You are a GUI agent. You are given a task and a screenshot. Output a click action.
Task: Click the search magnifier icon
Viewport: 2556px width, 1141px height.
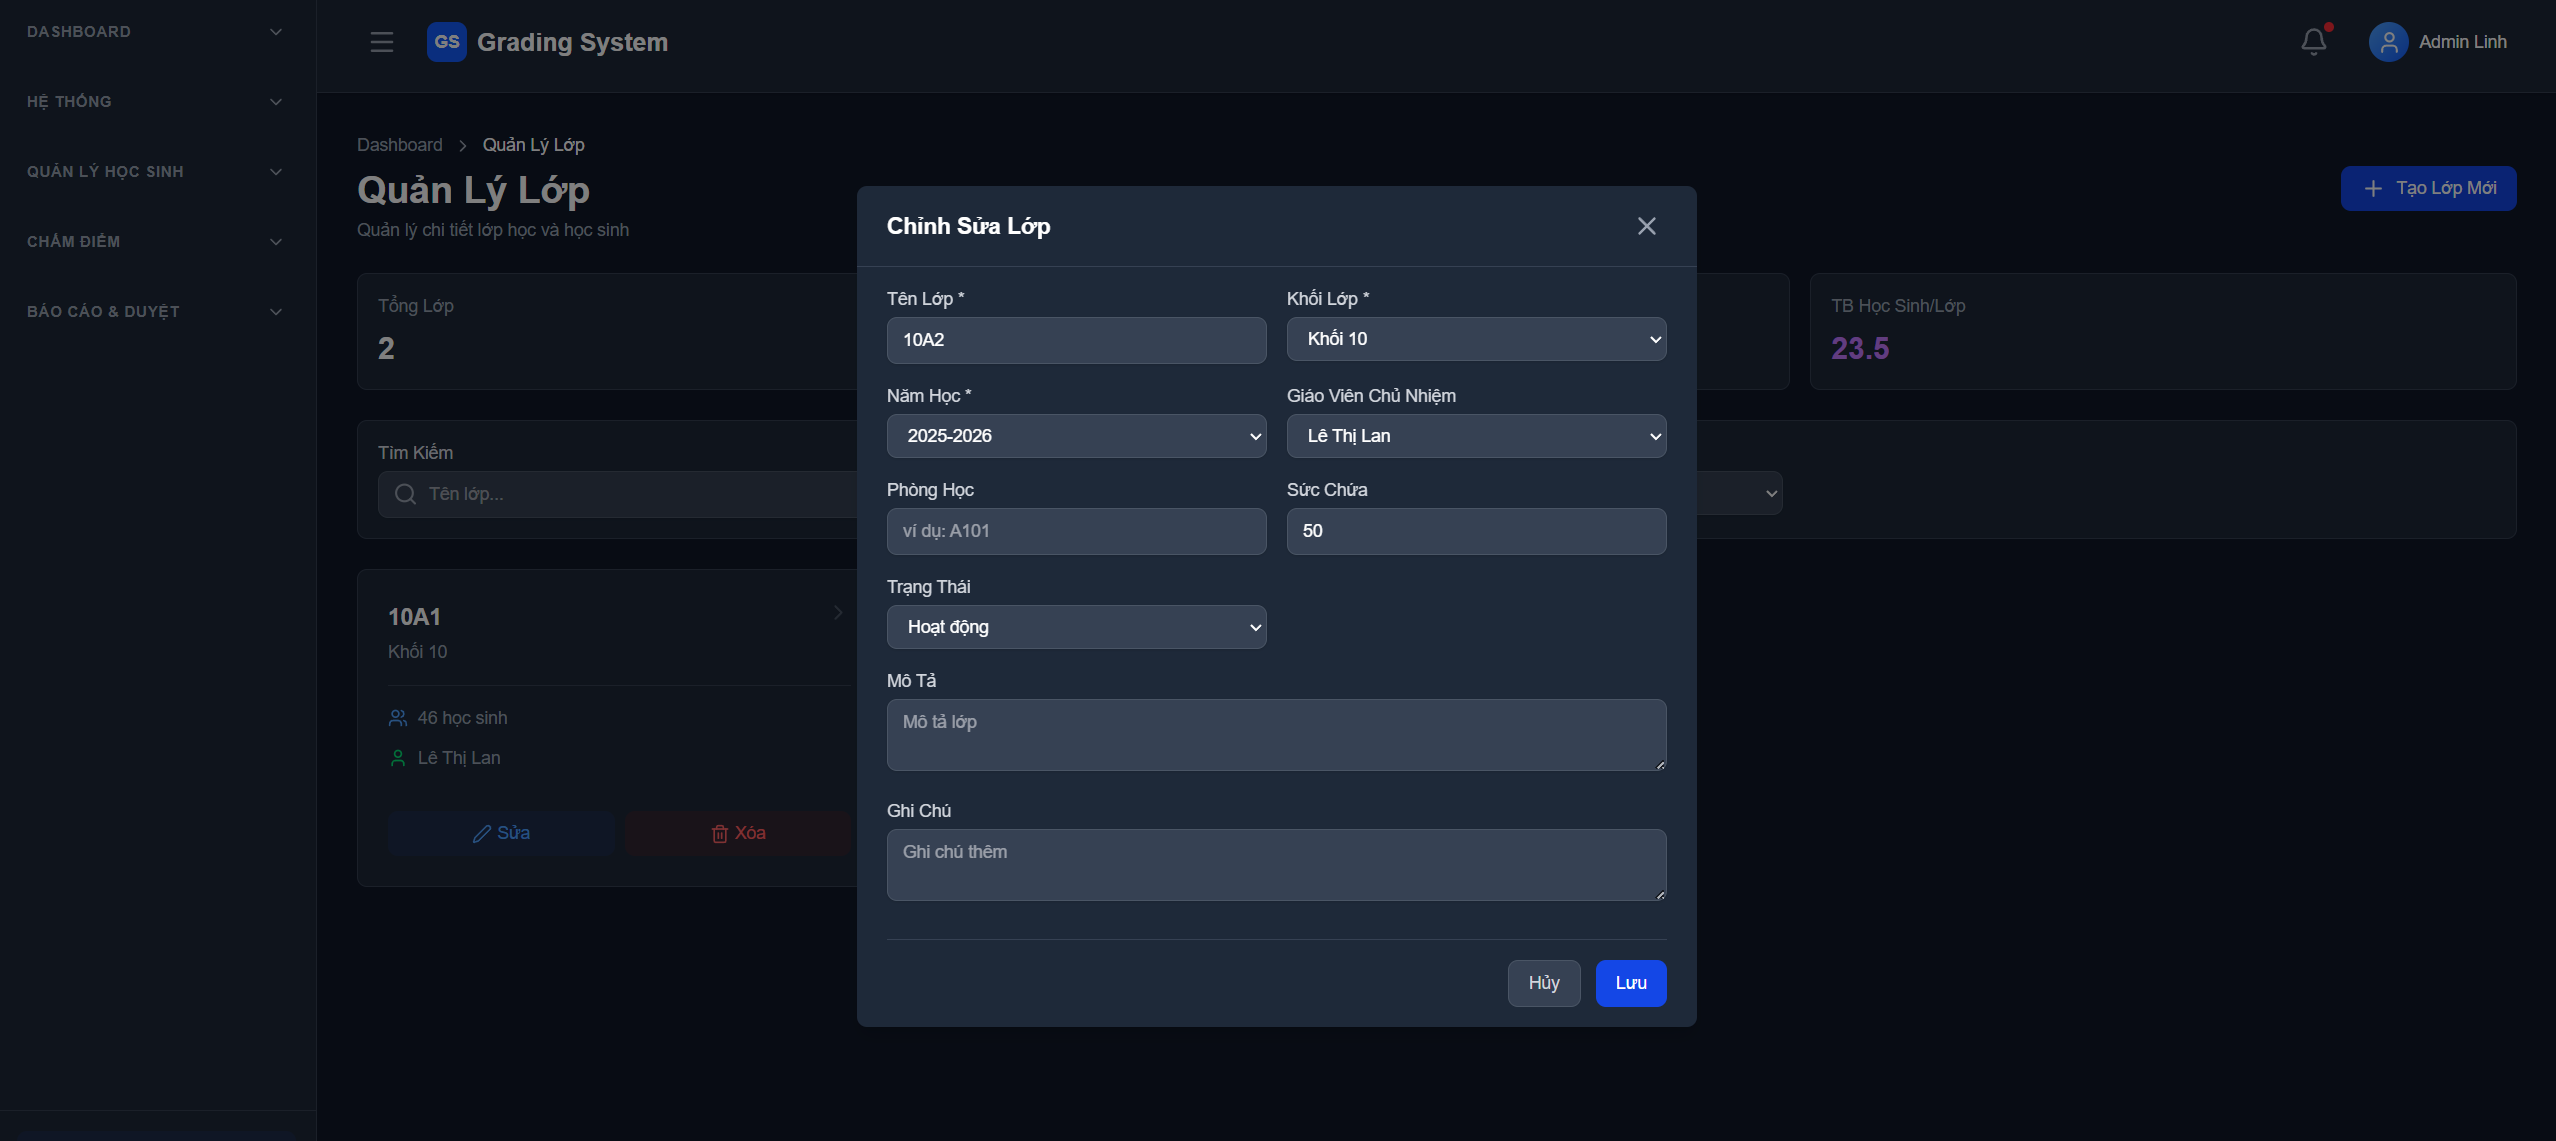coord(405,494)
